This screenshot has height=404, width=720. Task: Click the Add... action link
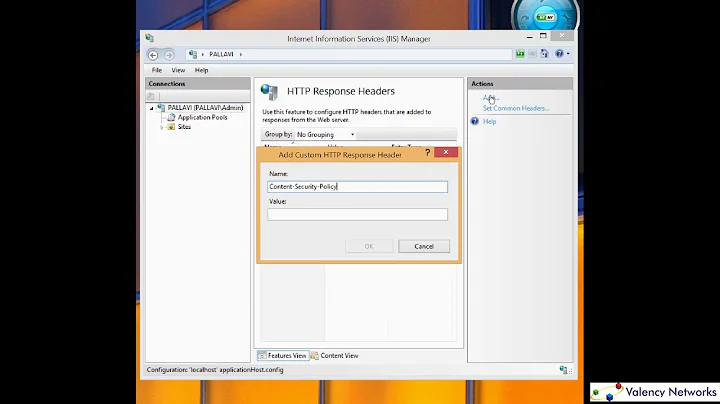pyautogui.click(x=490, y=98)
